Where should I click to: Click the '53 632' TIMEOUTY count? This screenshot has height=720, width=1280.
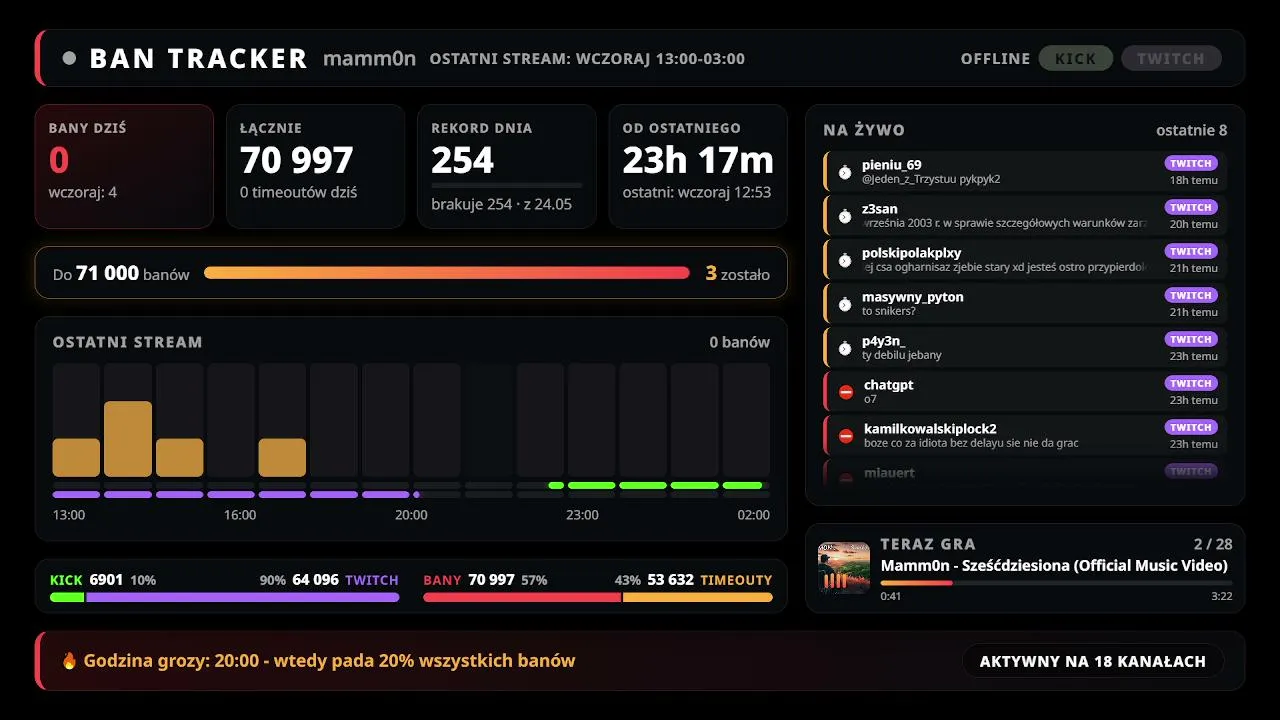tap(671, 580)
